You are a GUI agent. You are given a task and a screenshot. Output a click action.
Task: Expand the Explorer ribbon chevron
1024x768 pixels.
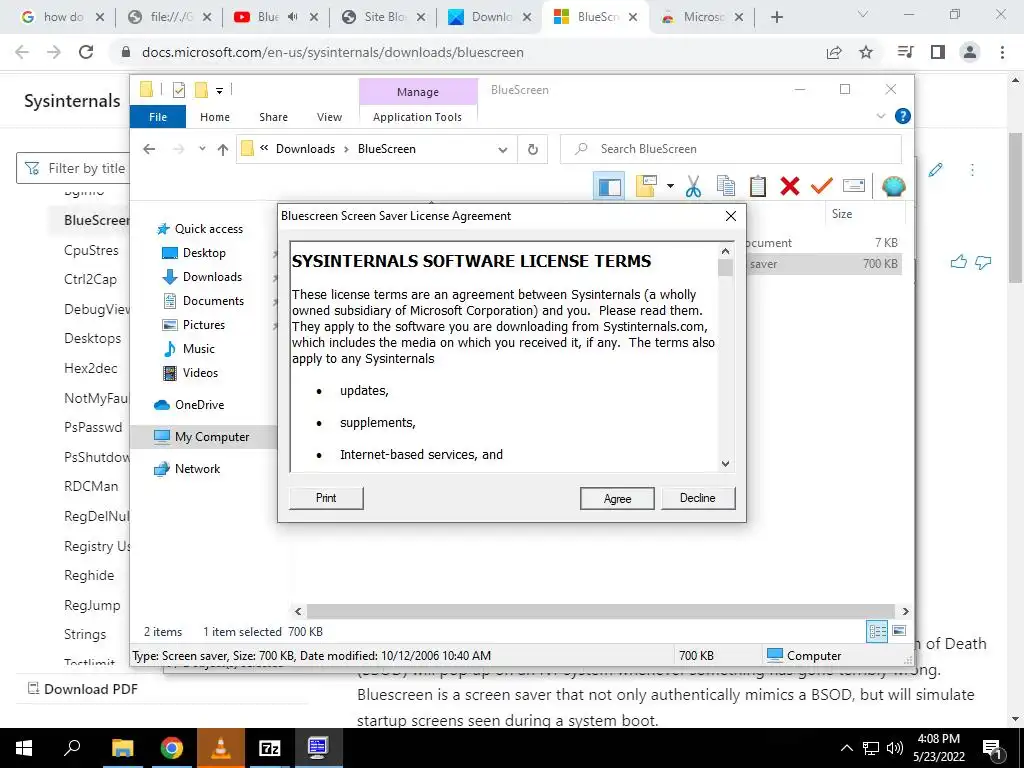[880, 116]
